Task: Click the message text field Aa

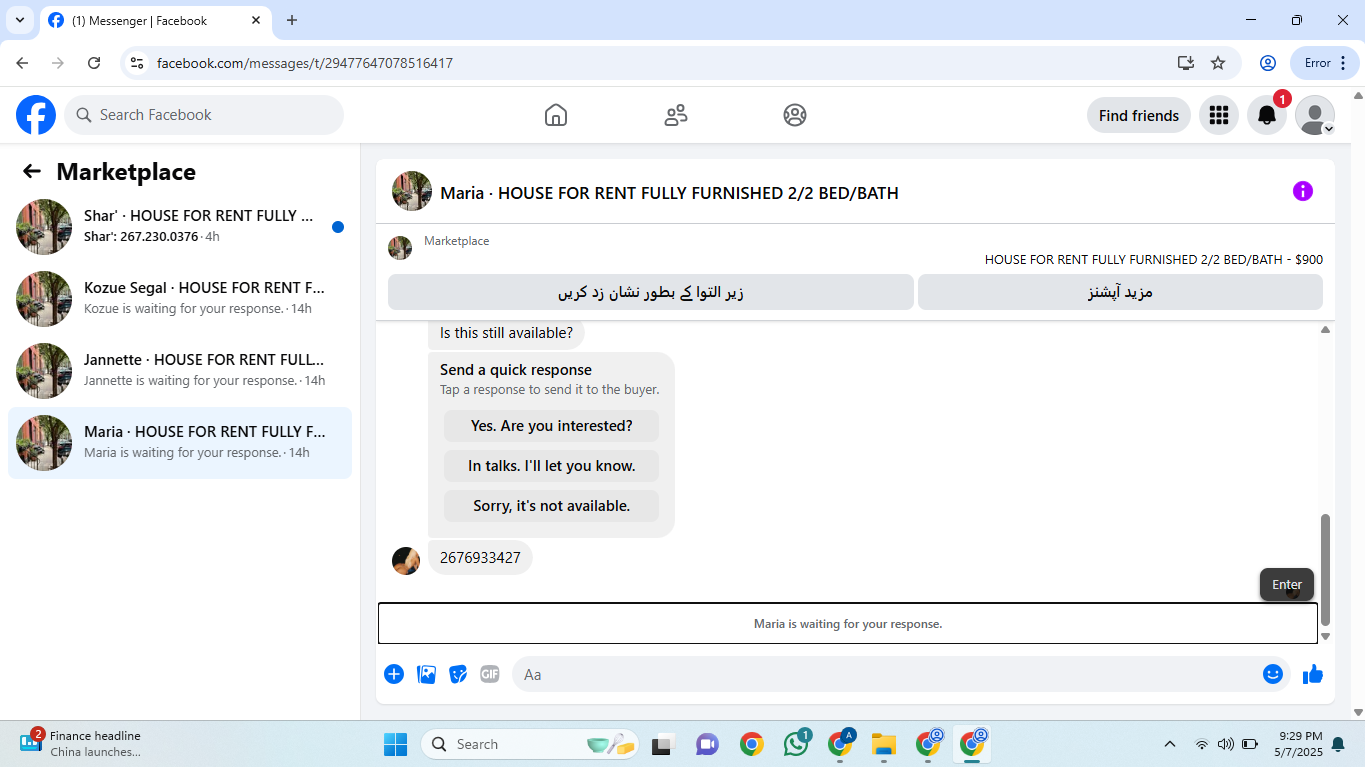Action: [885, 674]
